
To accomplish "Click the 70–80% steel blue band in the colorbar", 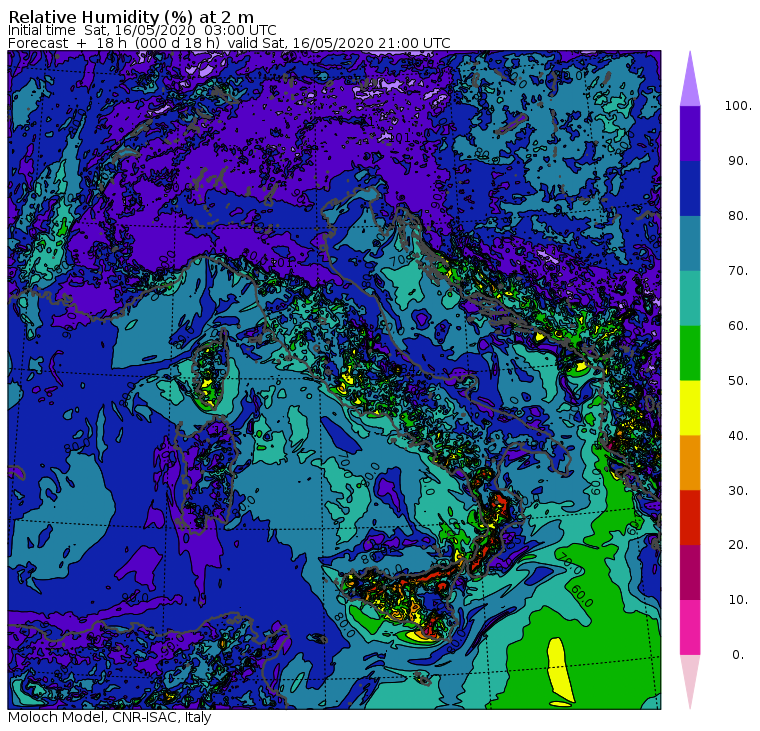I will click(690, 243).
